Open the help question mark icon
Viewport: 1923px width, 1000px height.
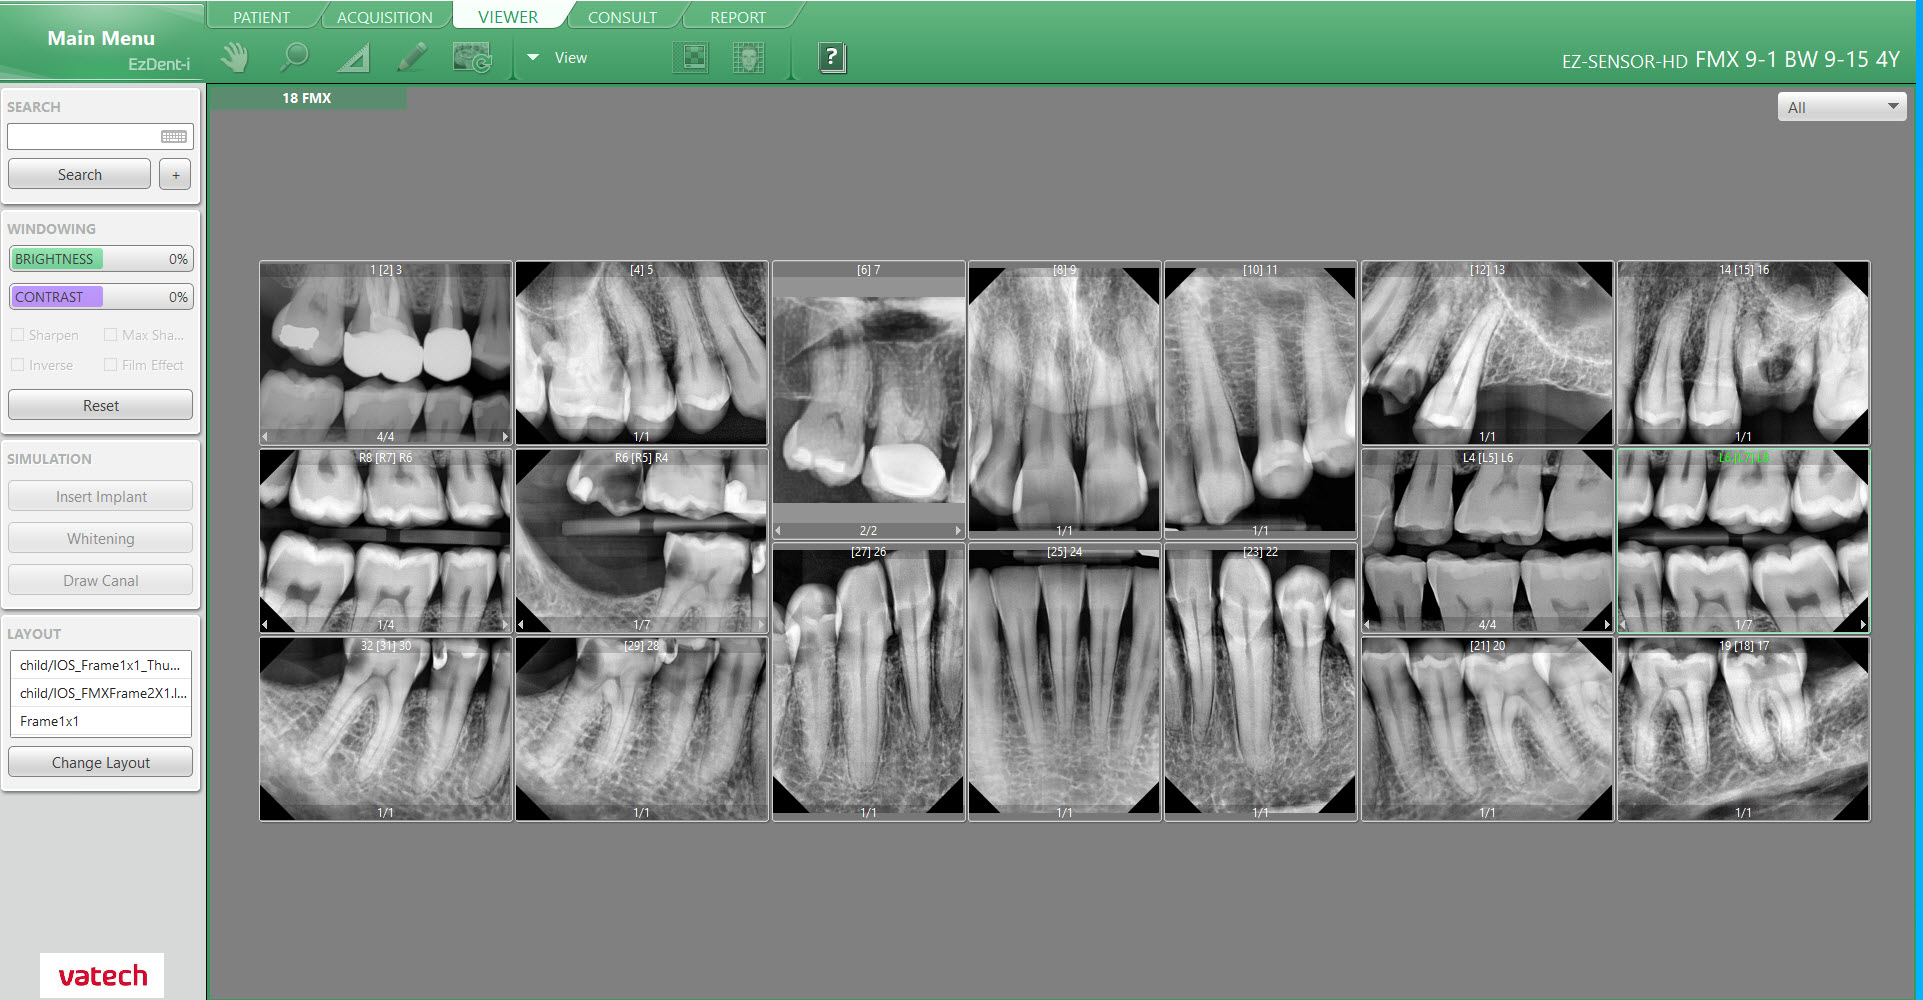[831, 58]
